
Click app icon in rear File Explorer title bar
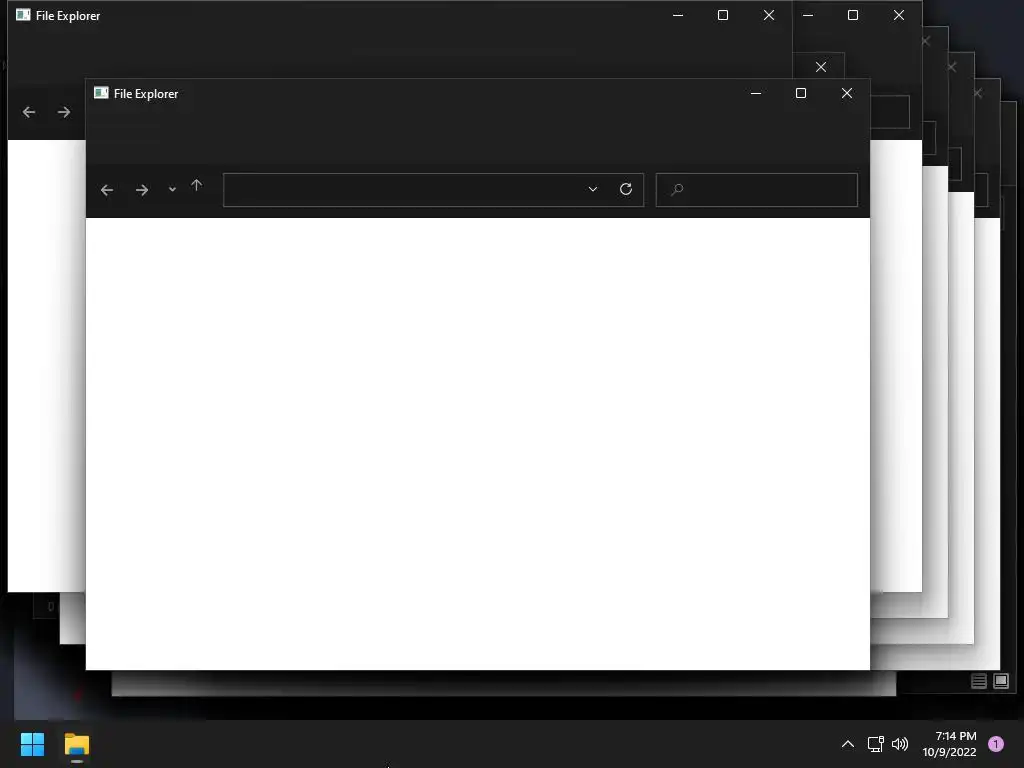tap(24, 15)
